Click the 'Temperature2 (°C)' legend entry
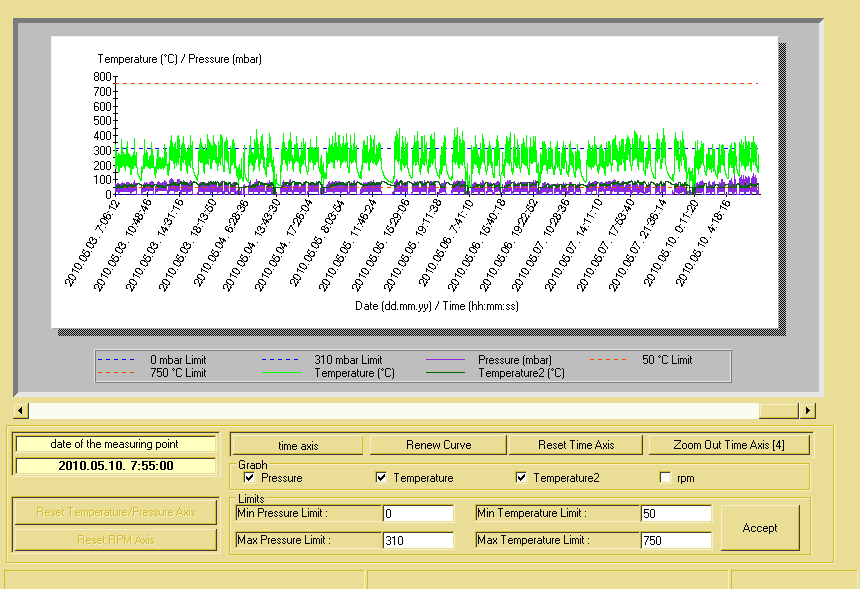Viewport: 860px width, 589px height. click(x=521, y=373)
